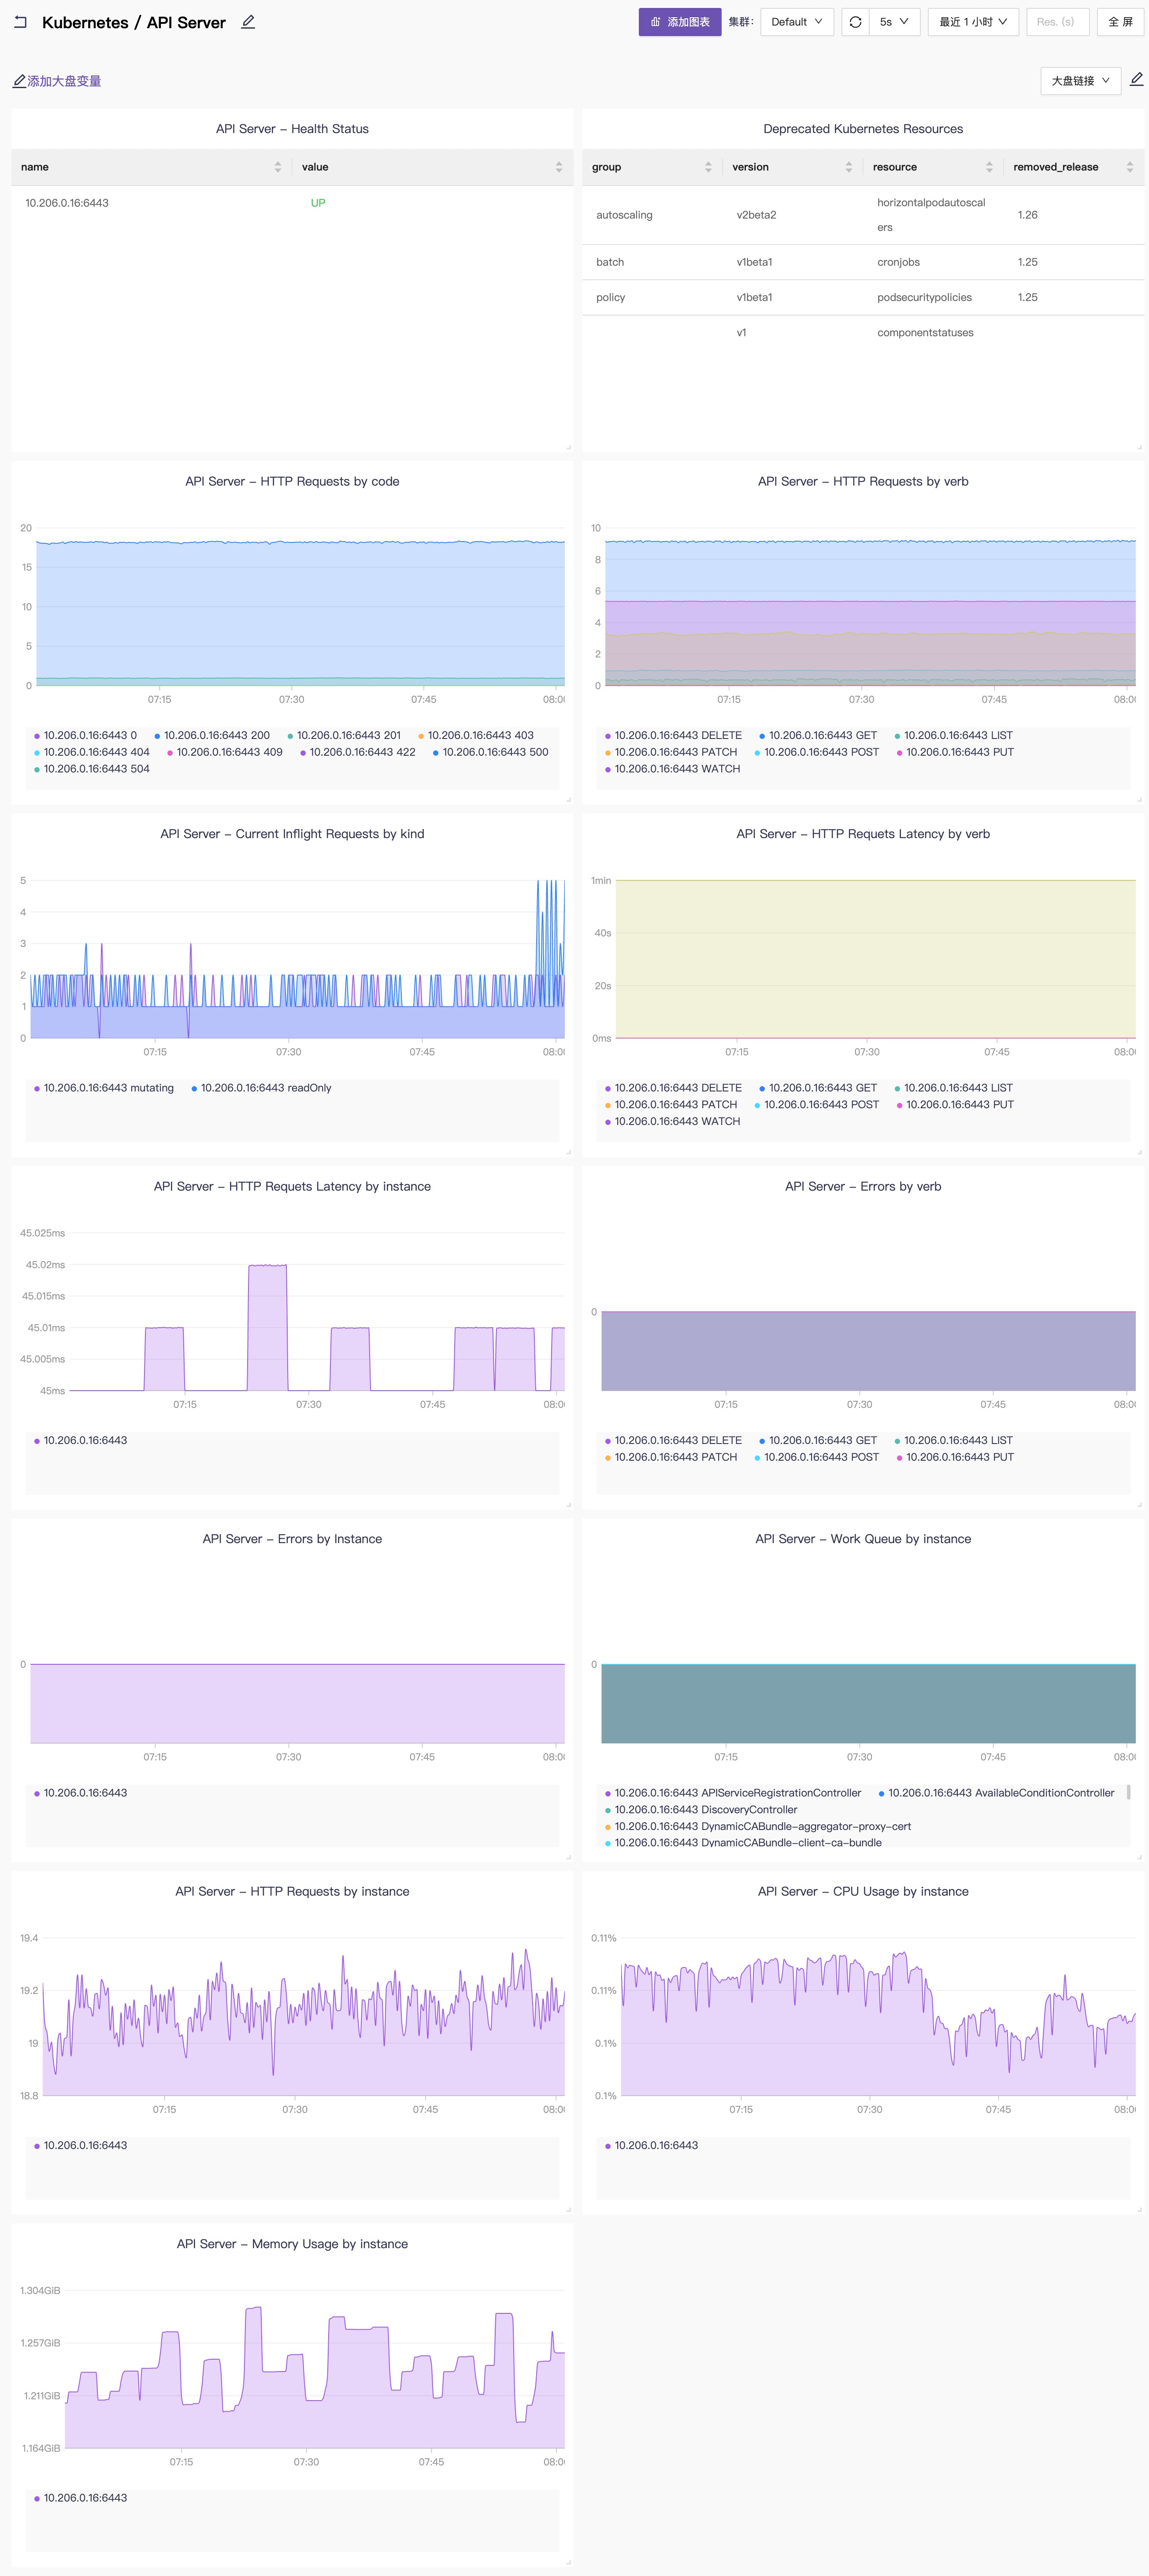Viewport: 1149px width, 2576px height.
Task: Click API Server – Errors by verb title
Action: [863, 1187]
